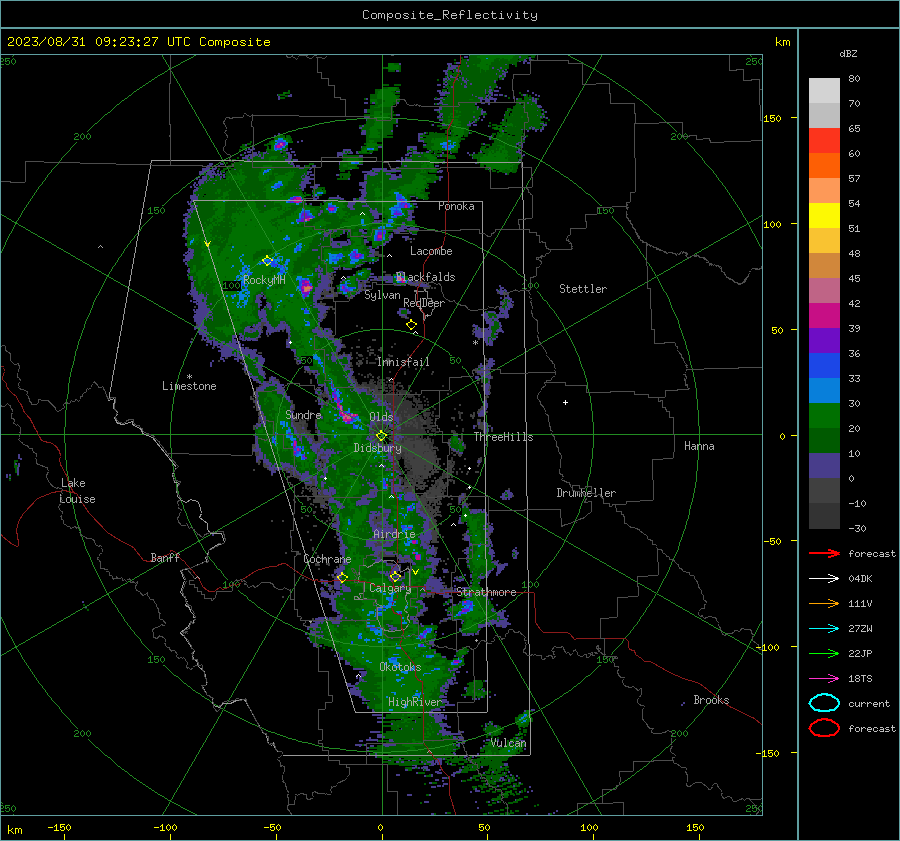Click the Ponoka city label

456,206
